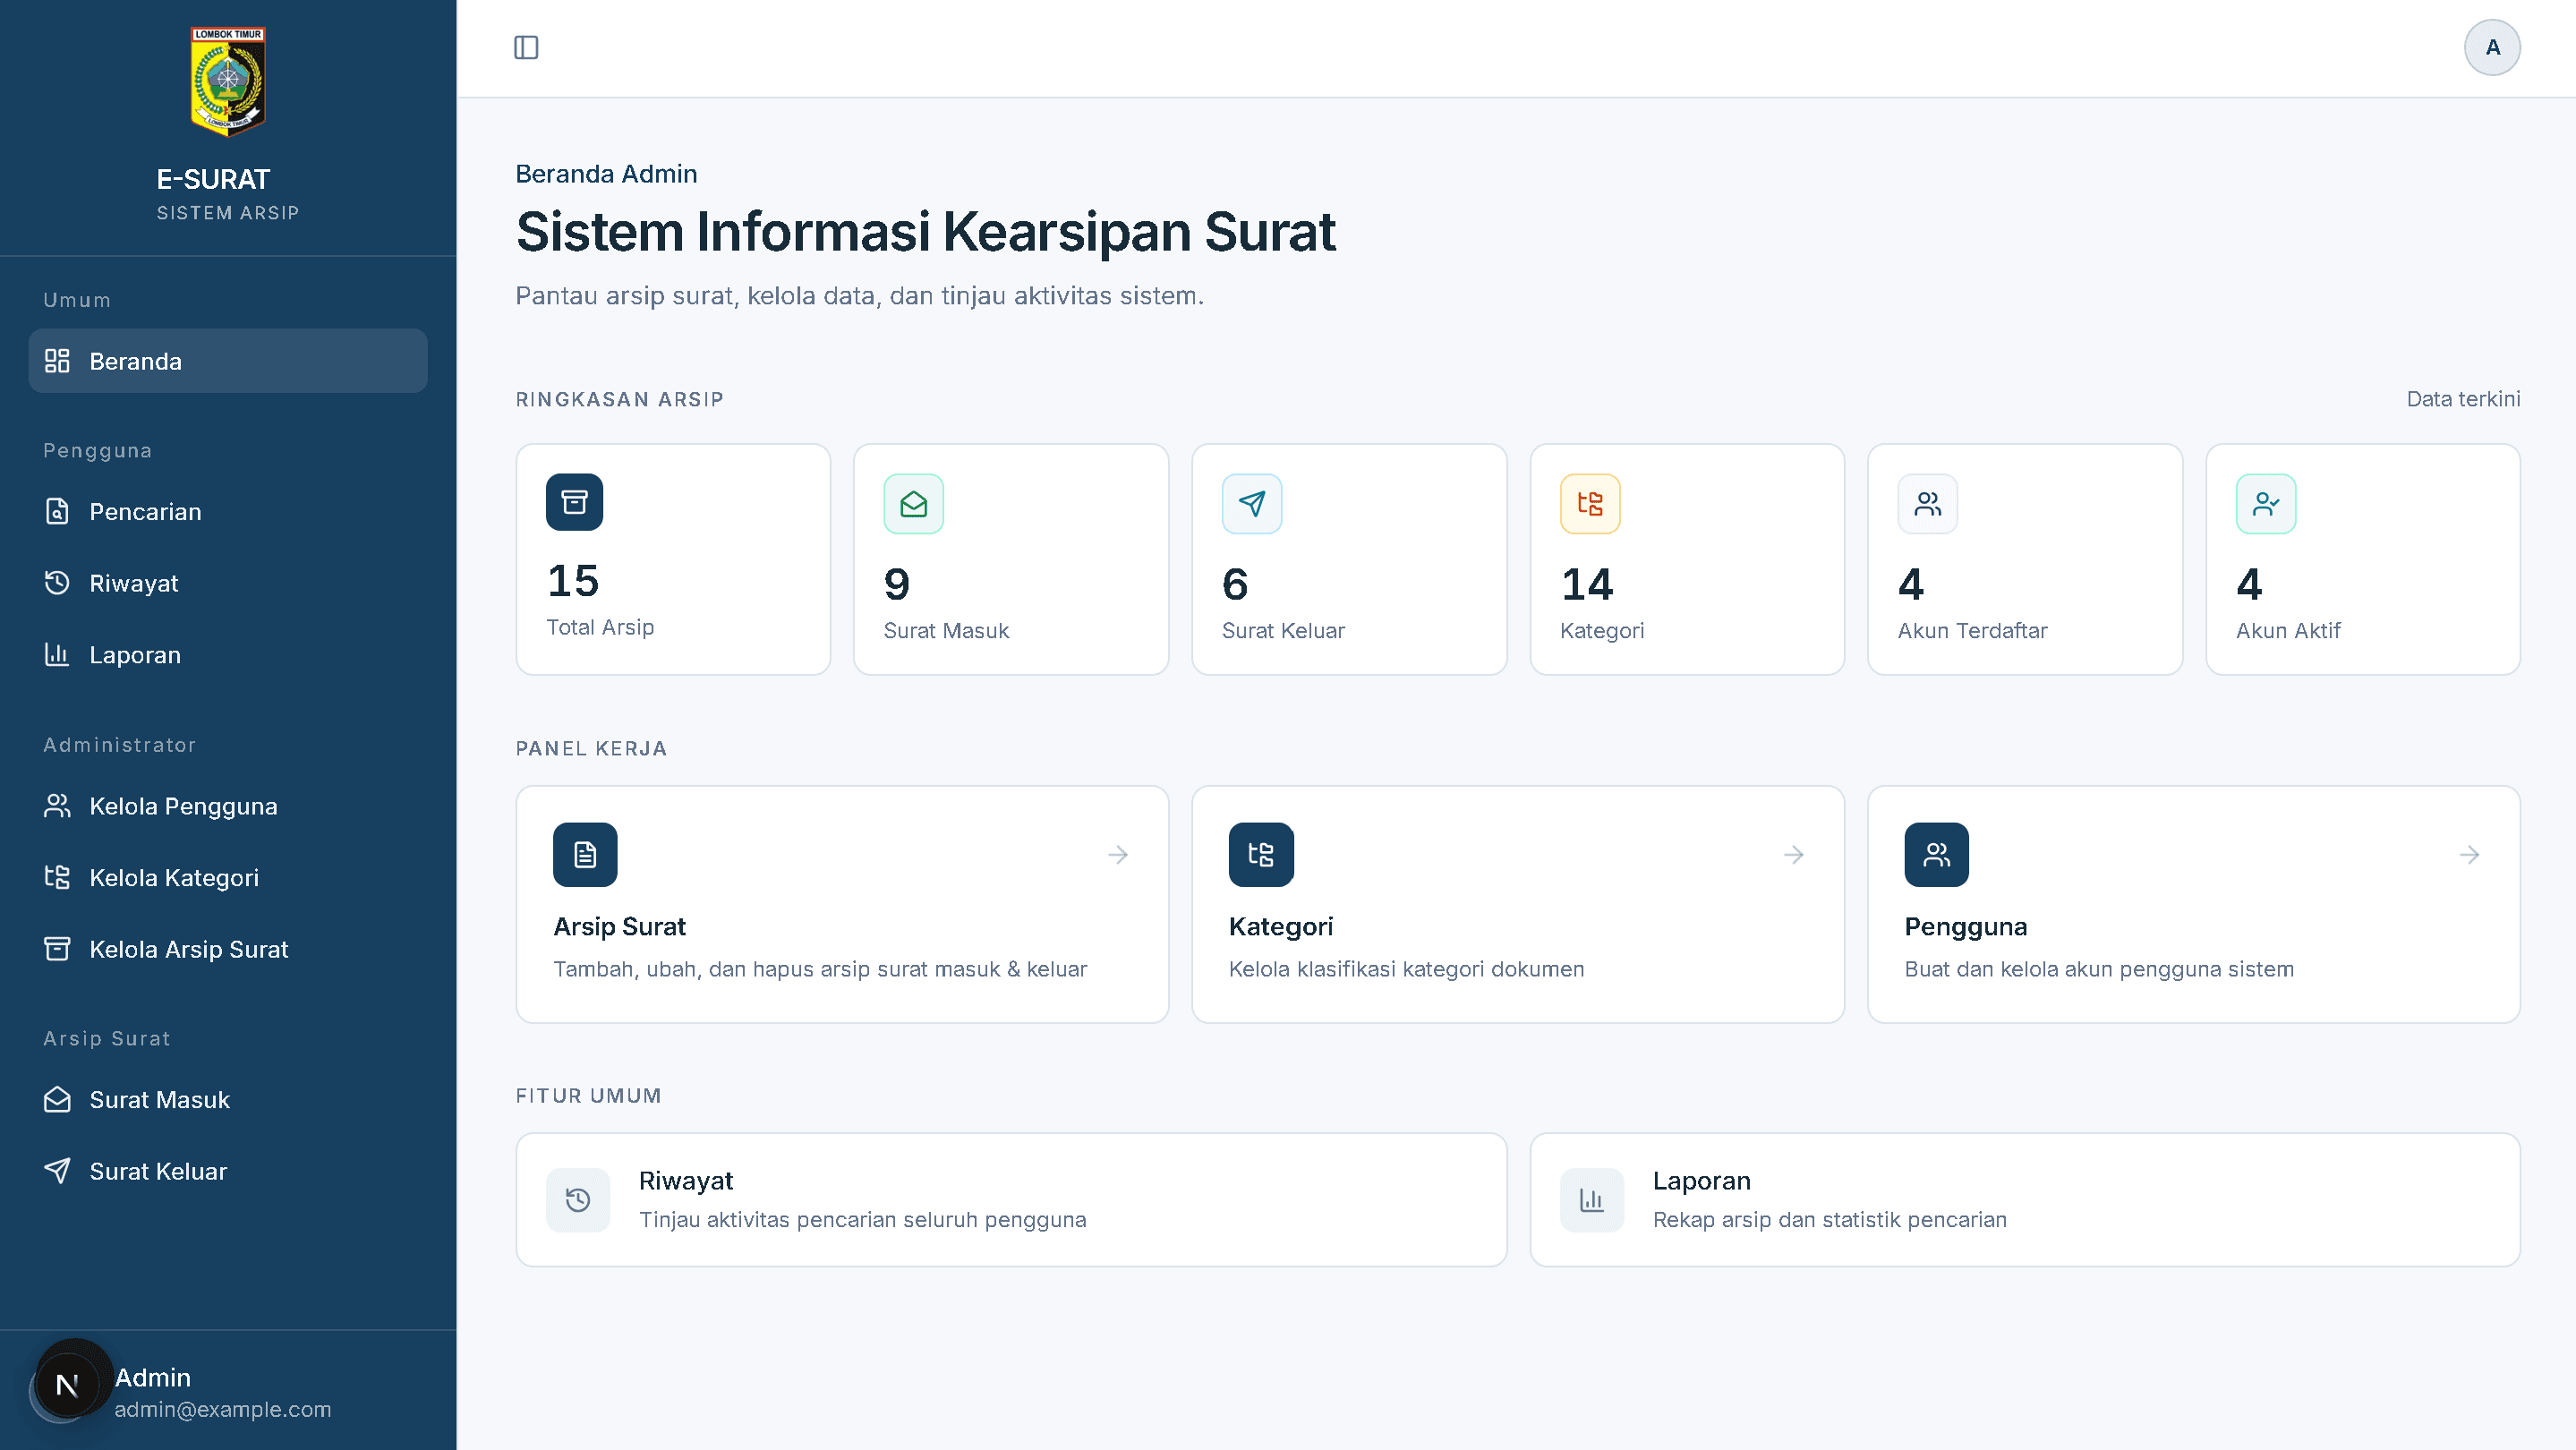Click the Akun Terdaftar label
This screenshot has height=1450, width=2576.
coord(1972,631)
